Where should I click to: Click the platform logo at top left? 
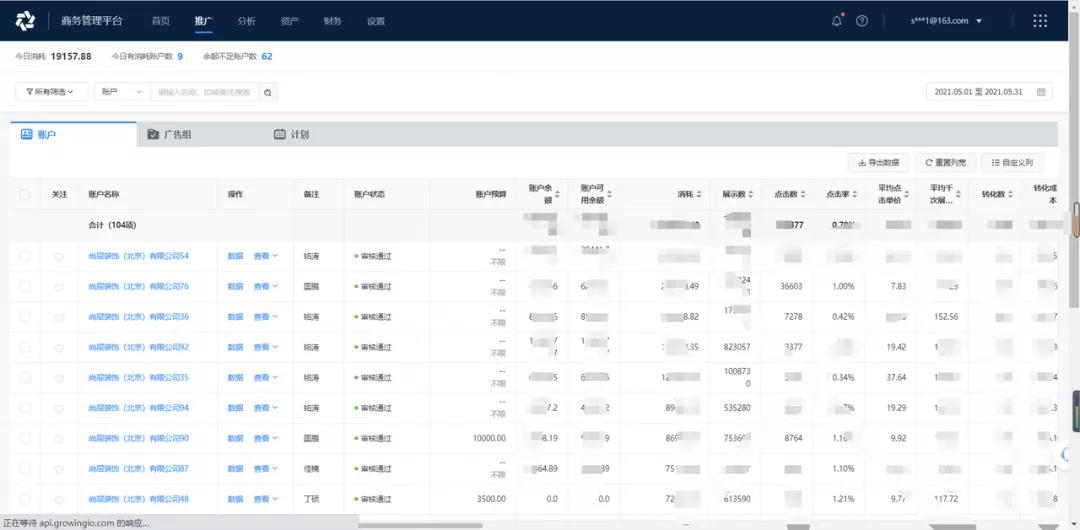click(26, 21)
